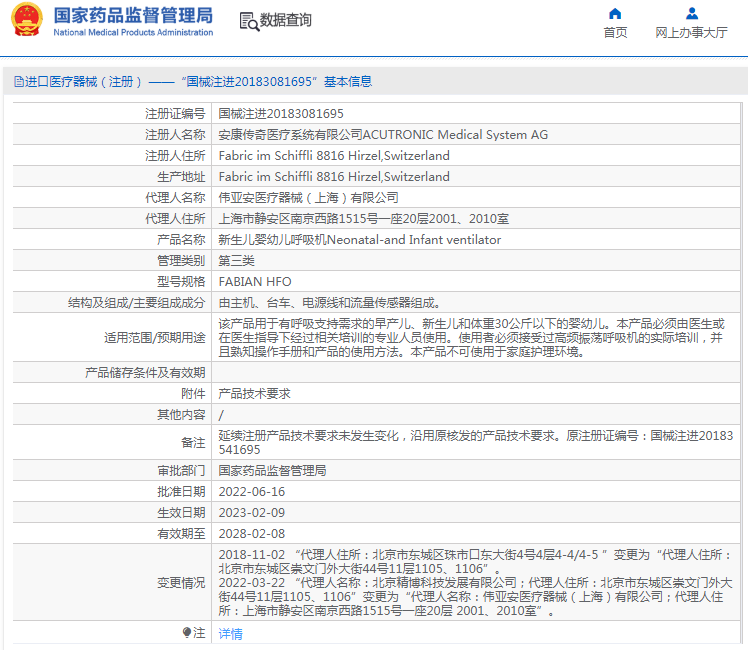The image size is (748, 650).
Task: Click the approval date 2022-06-16
Action: [x=252, y=492]
